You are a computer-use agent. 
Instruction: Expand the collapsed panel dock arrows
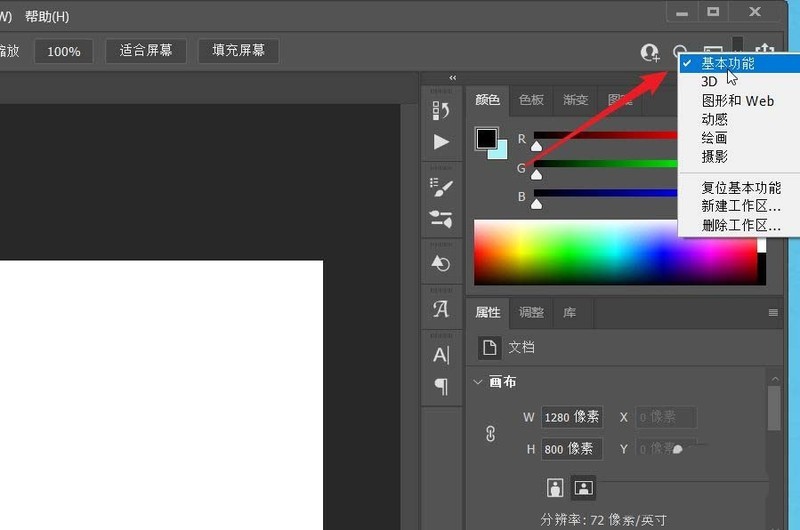453,77
